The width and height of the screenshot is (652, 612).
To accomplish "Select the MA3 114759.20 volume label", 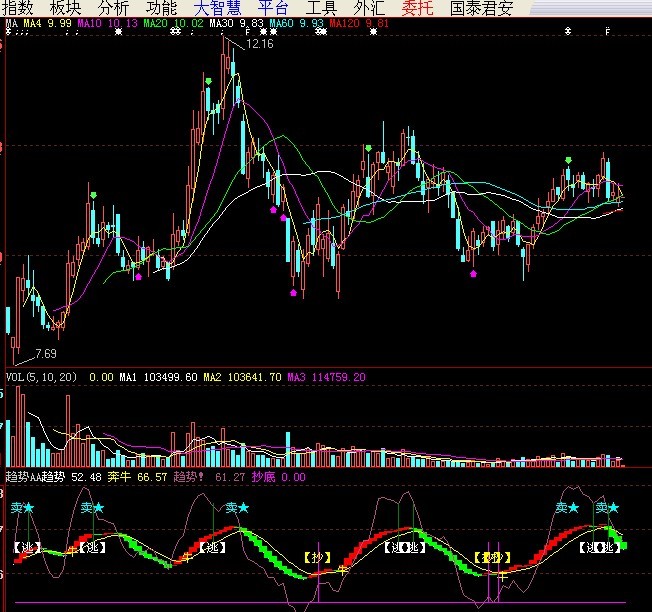I will pos(326,377).
